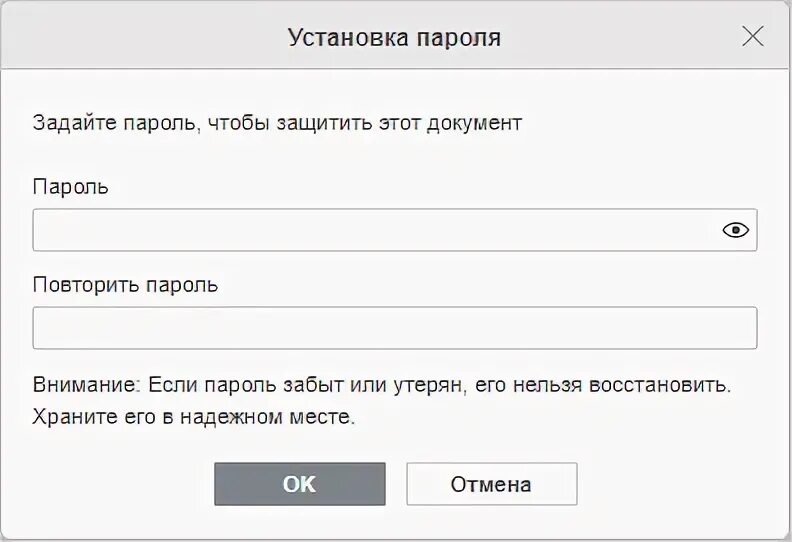Click the Пароль field label
This screenshot has width=792, height=542.
click(70, 187)
